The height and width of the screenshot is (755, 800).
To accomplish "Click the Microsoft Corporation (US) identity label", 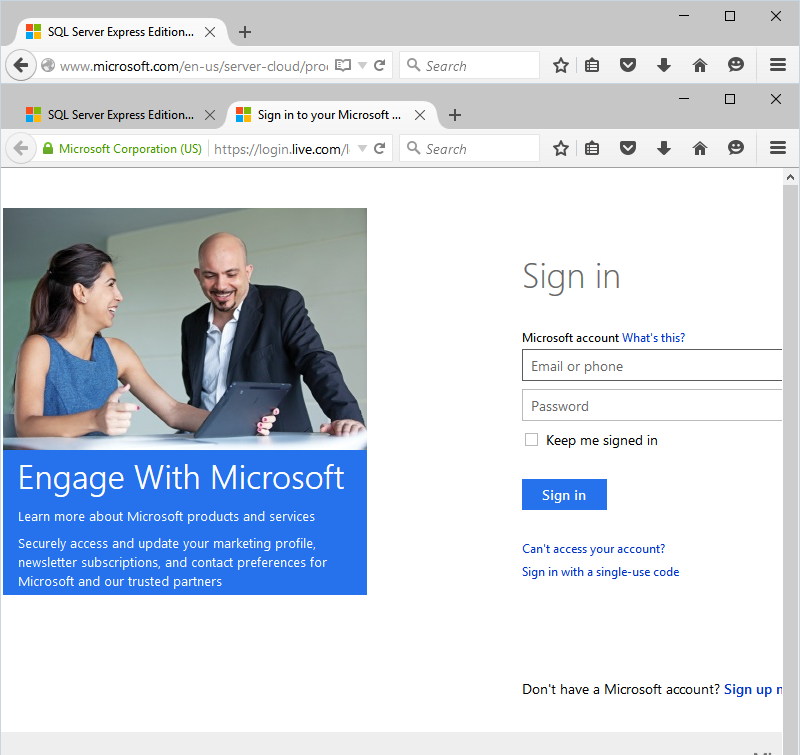I will 130,148.
